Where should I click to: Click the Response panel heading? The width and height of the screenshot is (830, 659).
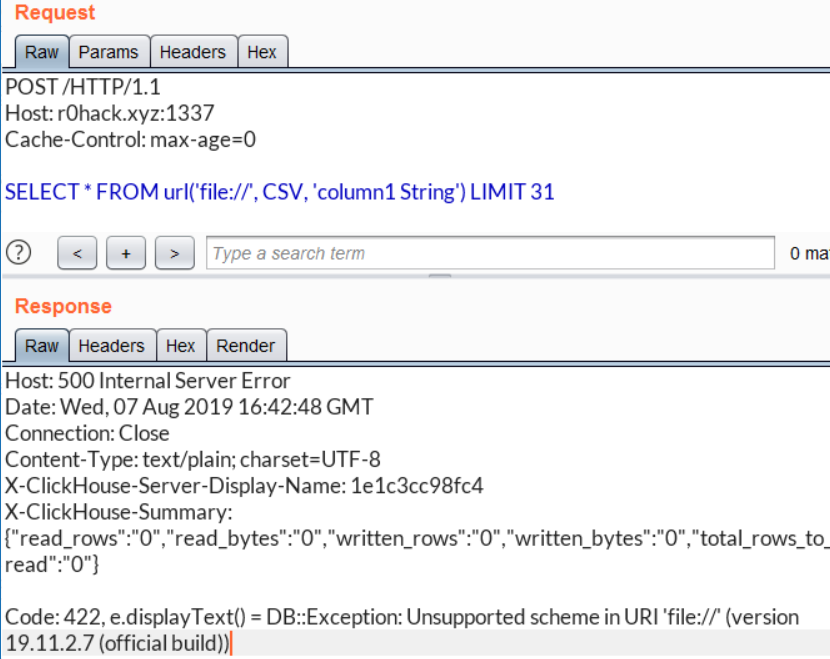pos(64,306)
